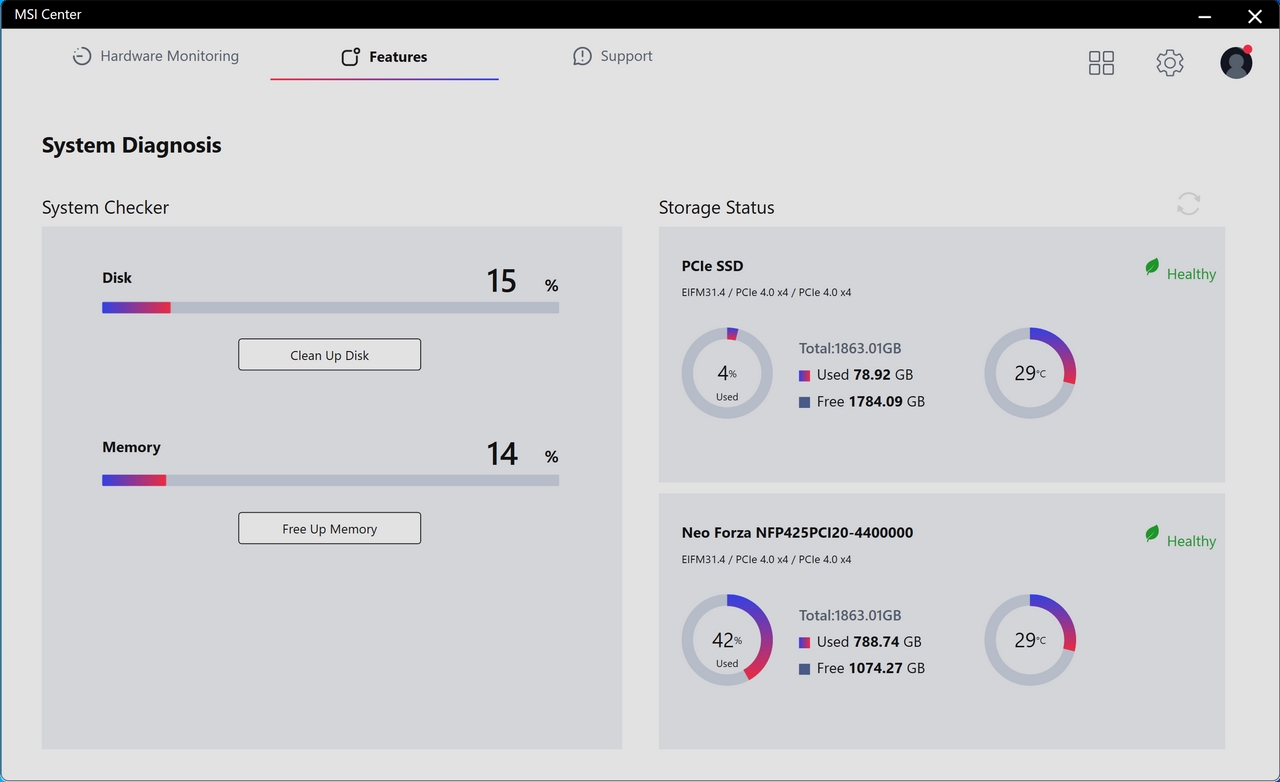Refresh the Storage Status panel
This screenshot has height=782, width=1280.
(x=1188, y=204)
